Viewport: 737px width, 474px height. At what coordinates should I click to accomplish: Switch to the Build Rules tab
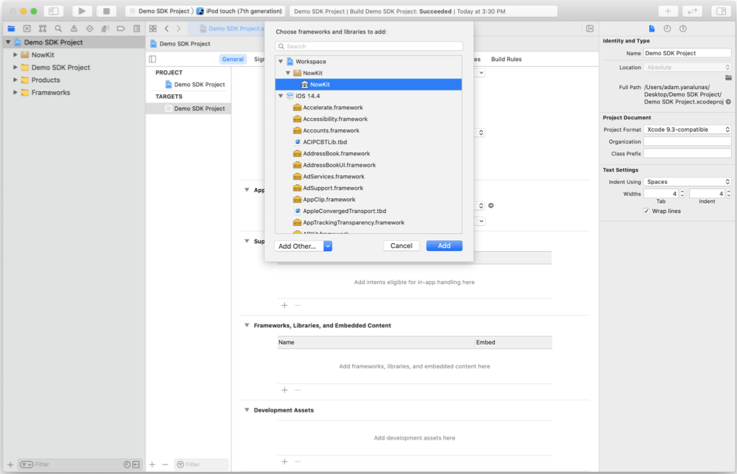pos(506,59)
